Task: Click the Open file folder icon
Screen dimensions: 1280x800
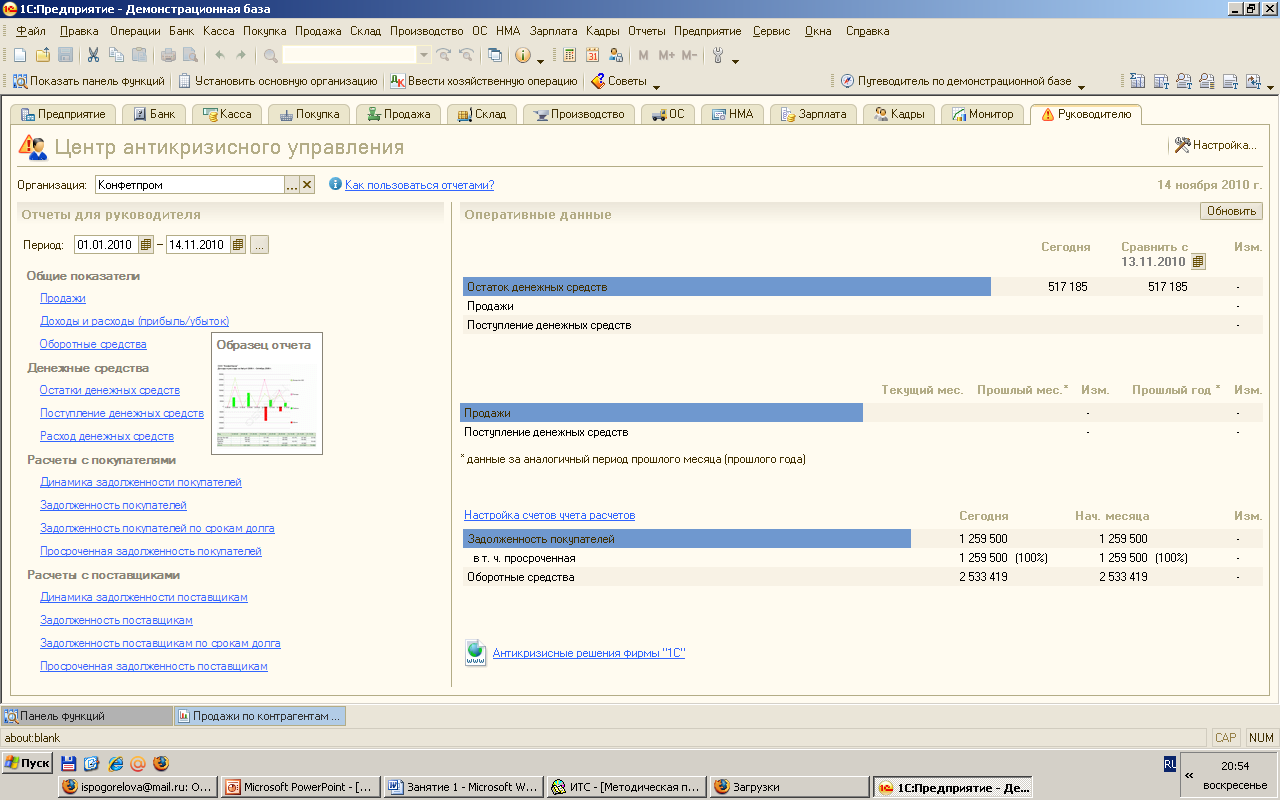Action: point(43,55)
